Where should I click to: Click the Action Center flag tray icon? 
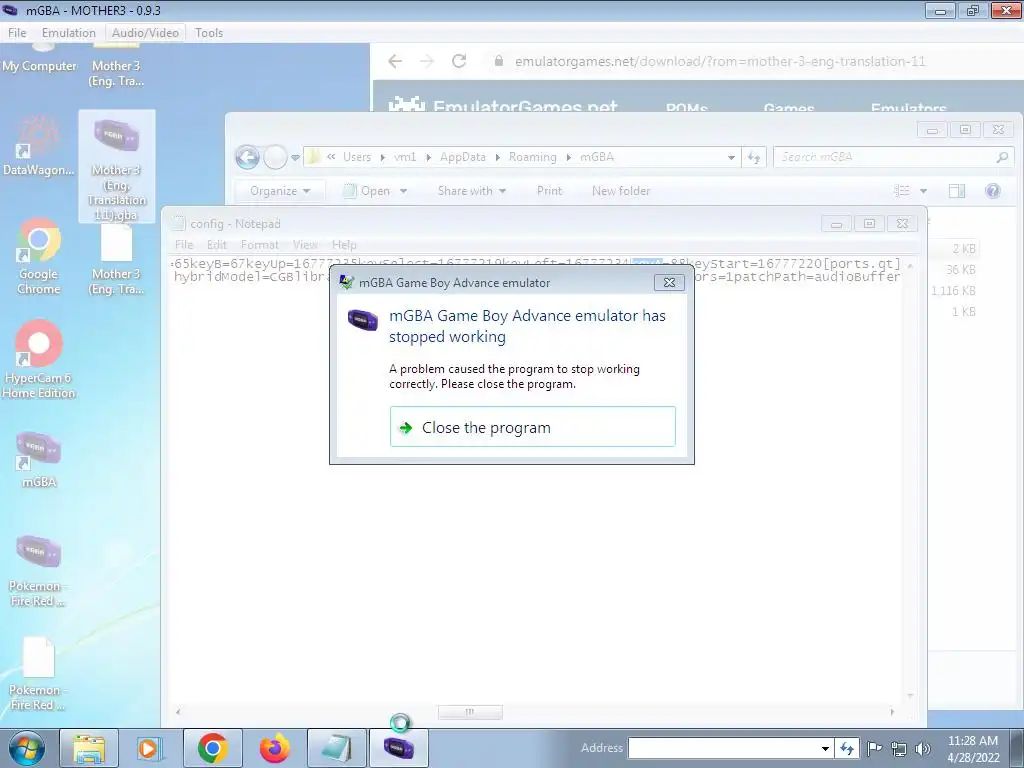(875, 748)
